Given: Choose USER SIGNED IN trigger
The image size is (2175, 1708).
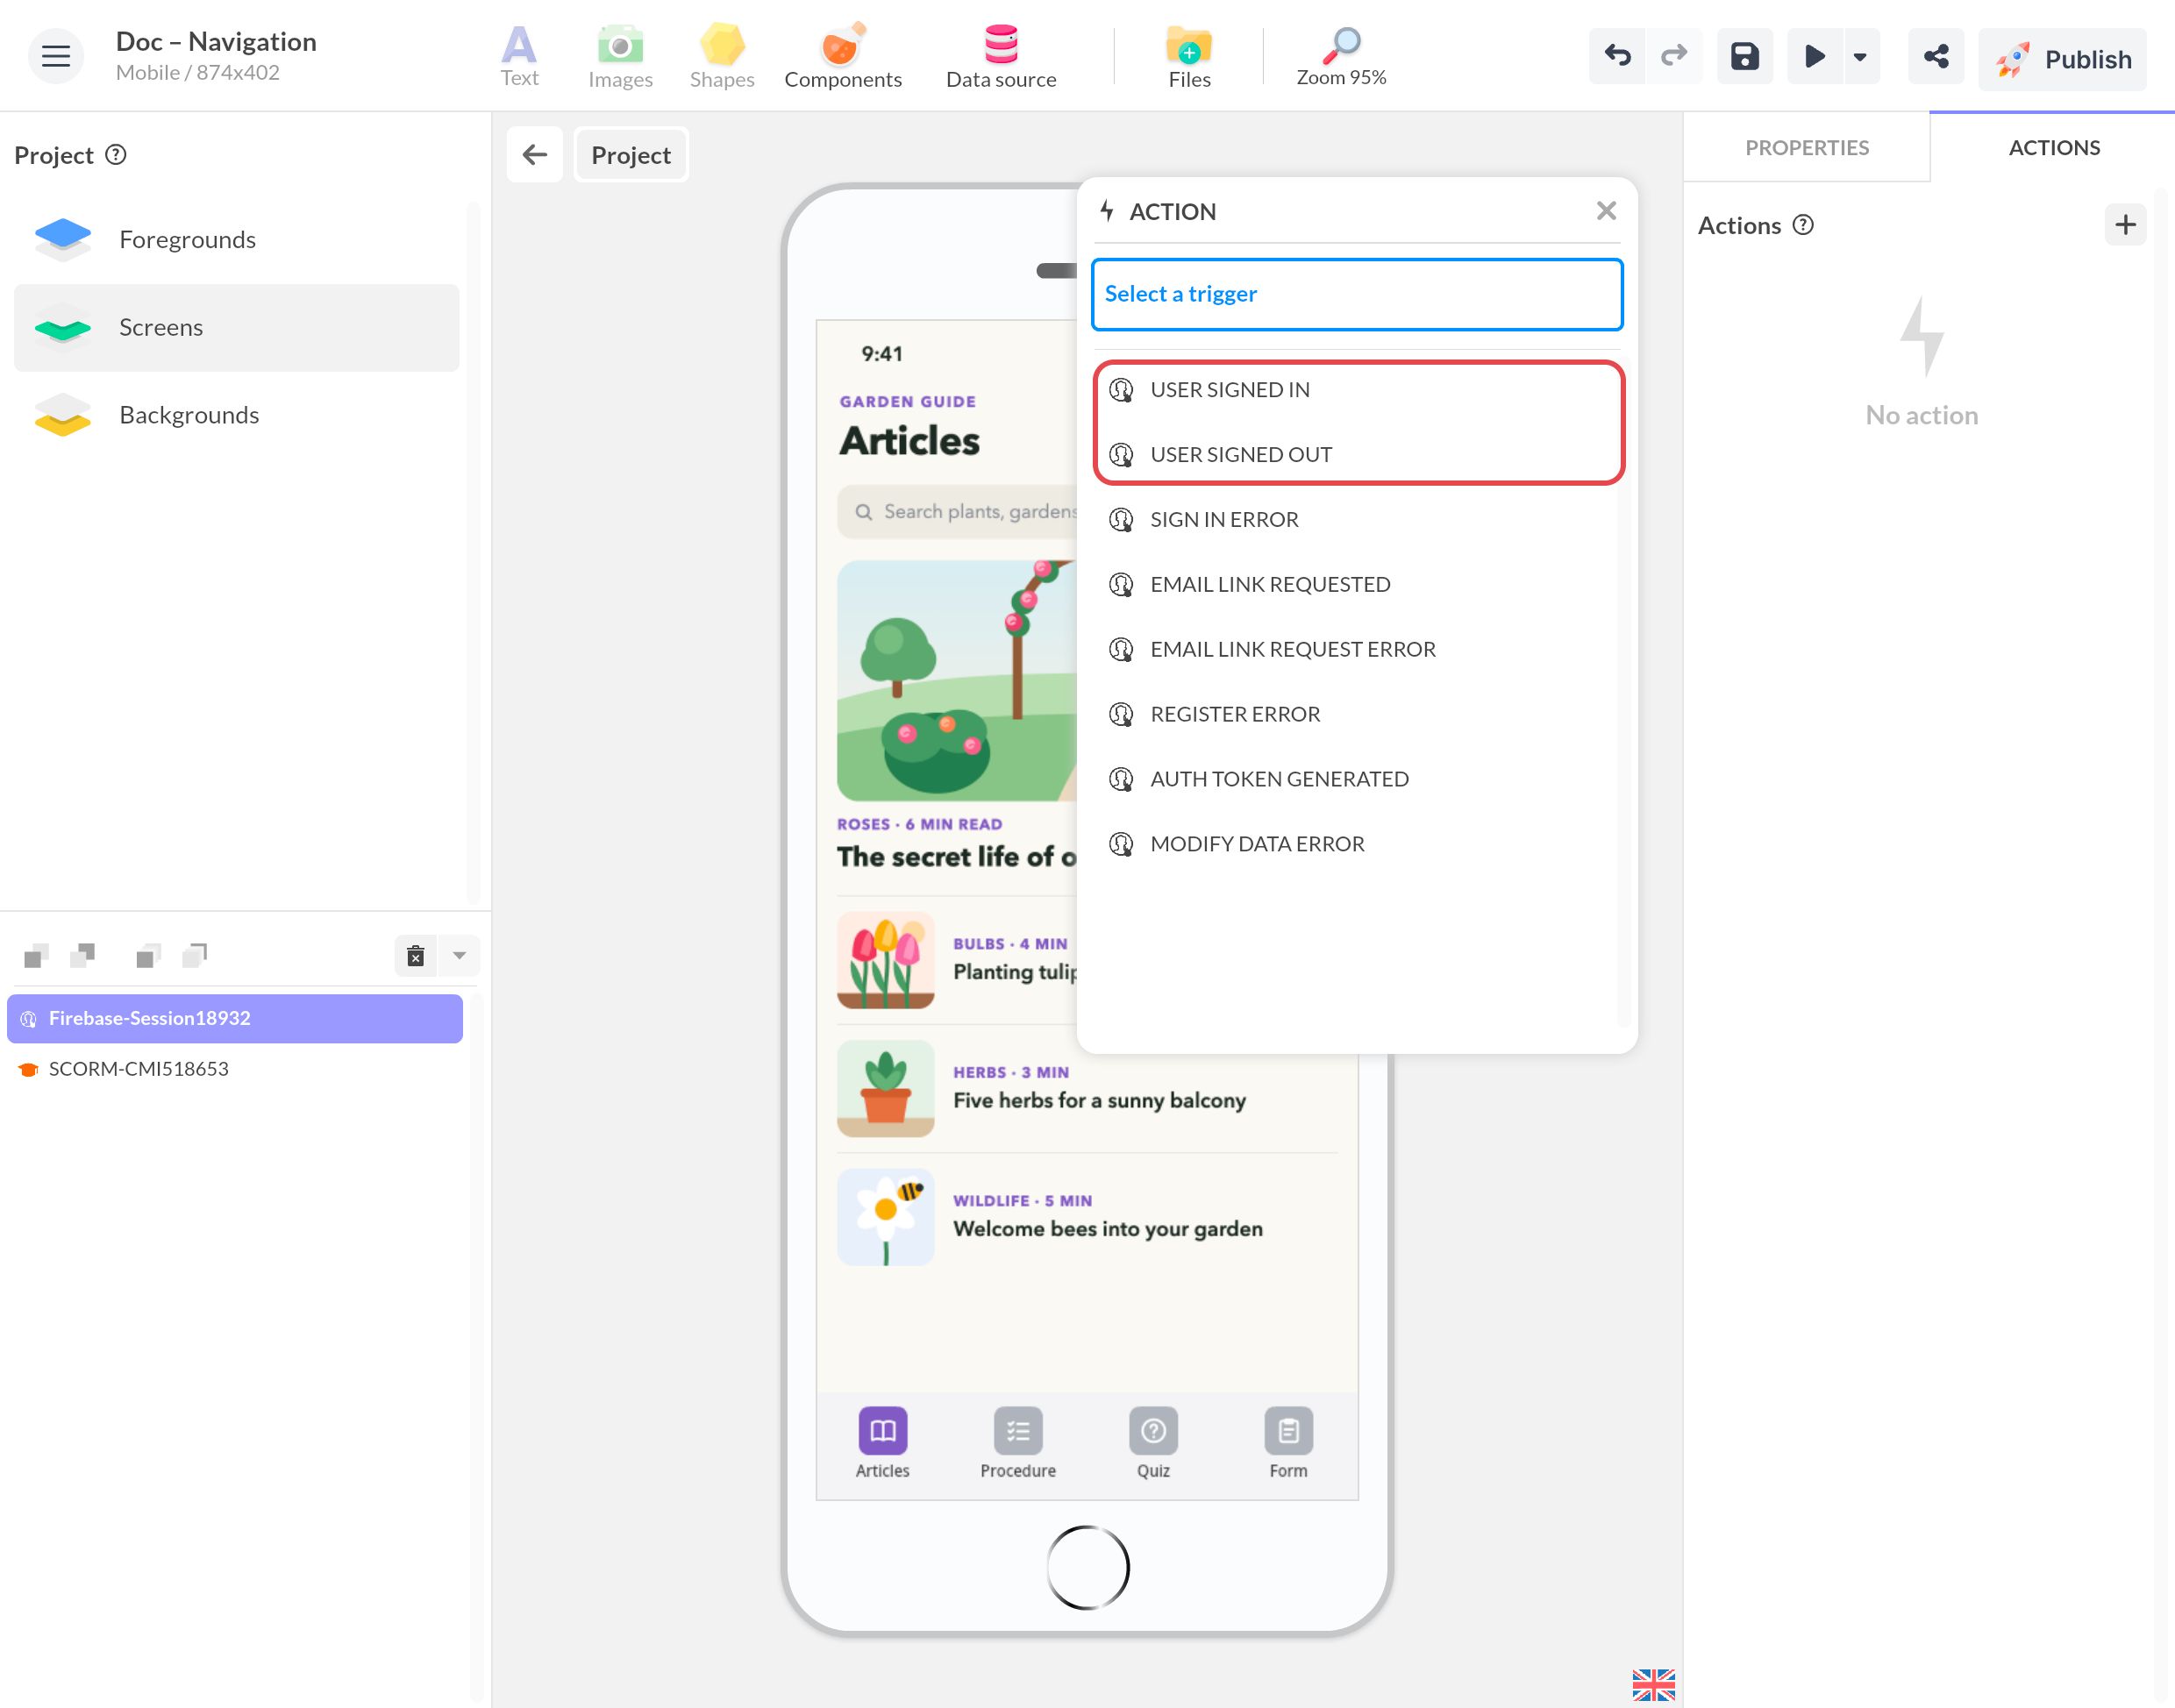Looking at the screenshot, I should [x=1357, y=390].
